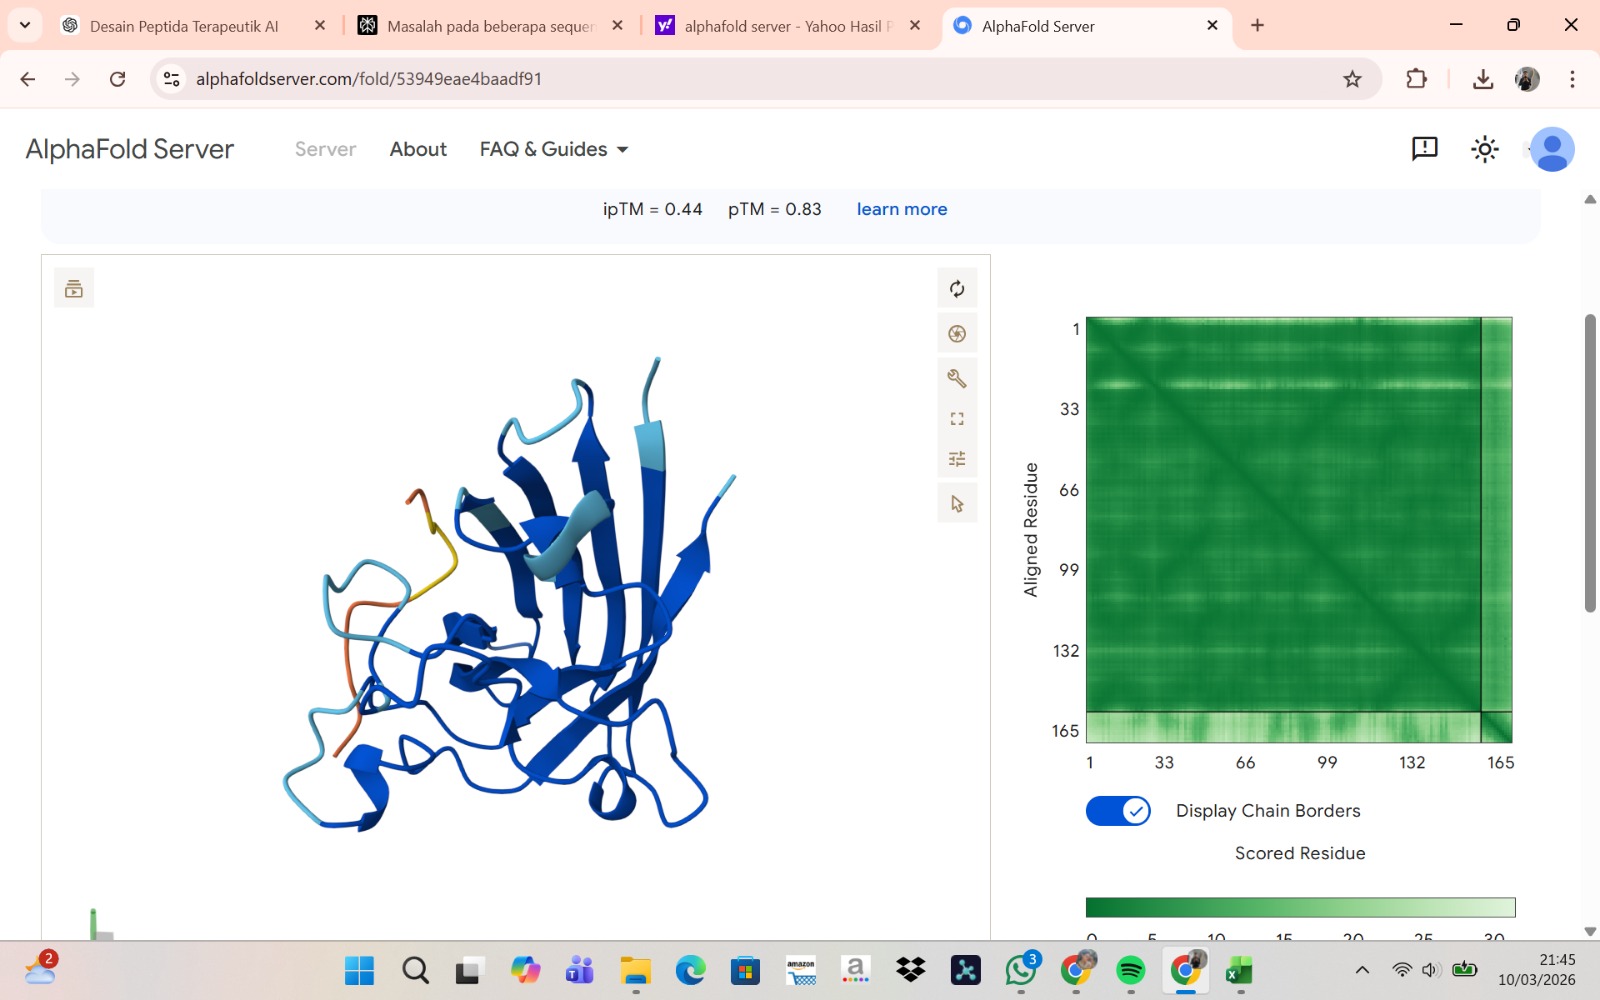Open the About page
Image resolution: width=1600 pixels, height=1000 pixels.
coord(418,149)
